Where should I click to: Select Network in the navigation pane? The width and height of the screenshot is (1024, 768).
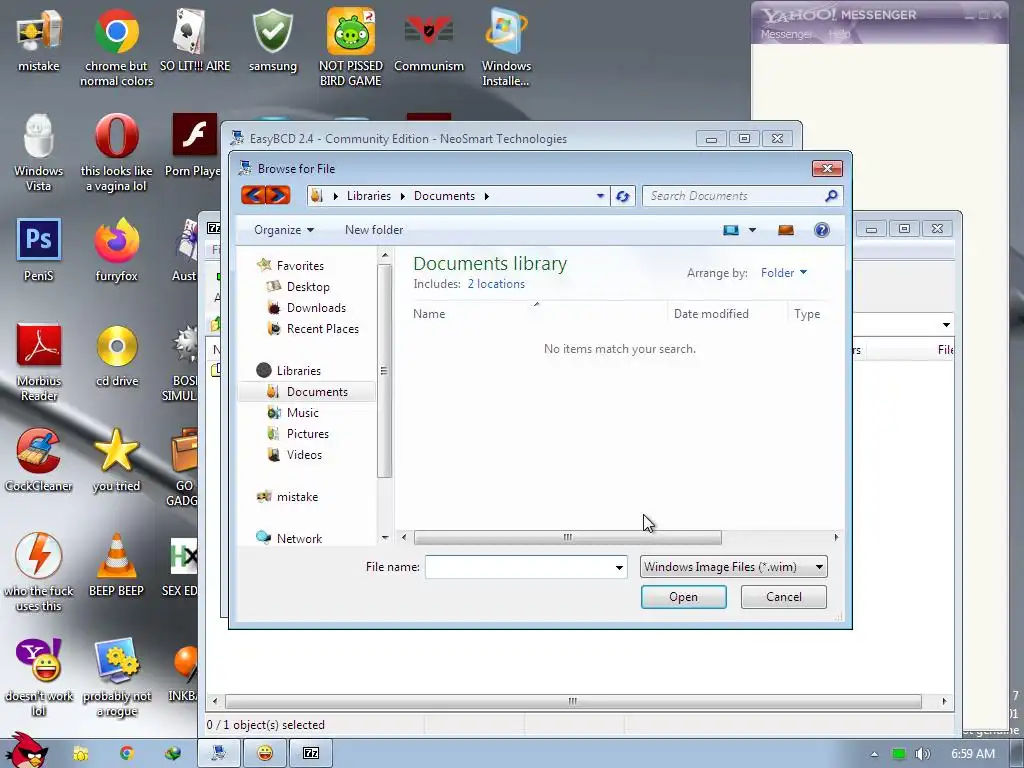(x=299, y=538)
